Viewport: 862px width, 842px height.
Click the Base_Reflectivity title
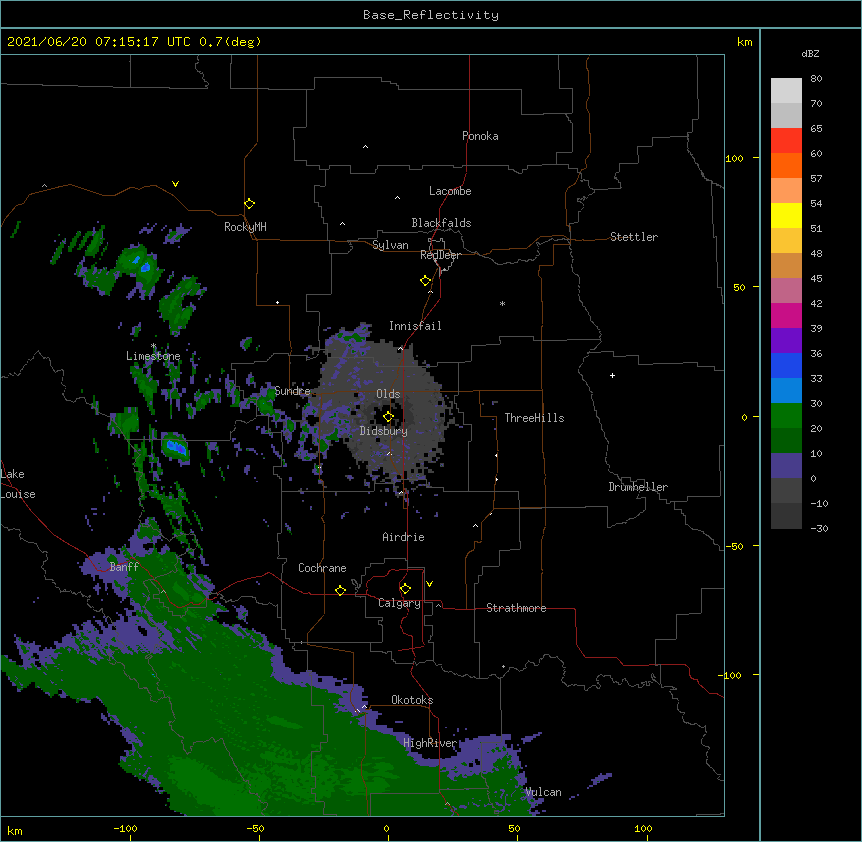point(431,15)
